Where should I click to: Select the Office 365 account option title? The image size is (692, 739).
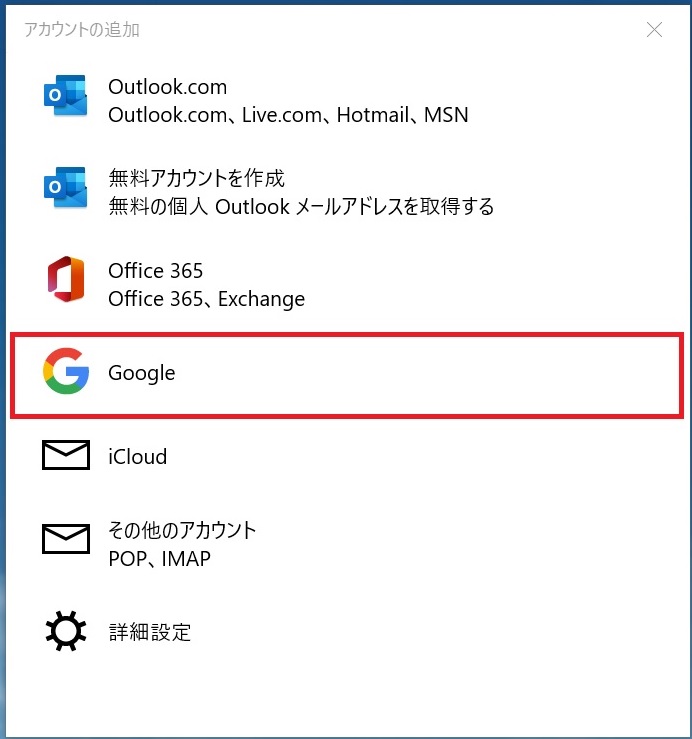click(155, 271)
